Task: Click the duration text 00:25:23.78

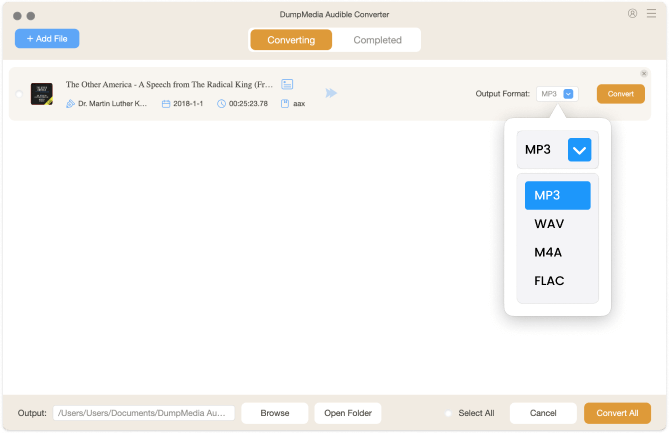Action: 248,104
